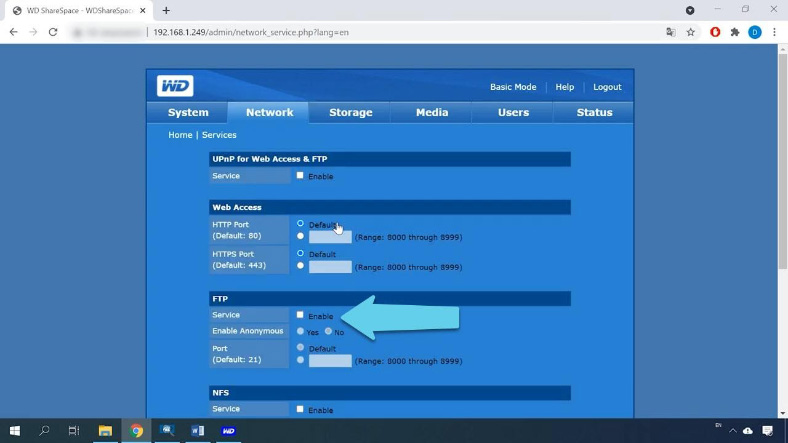788x443 pixels.
Task: Select custom HTTP port radio button
Action: [x=300, y=236]
